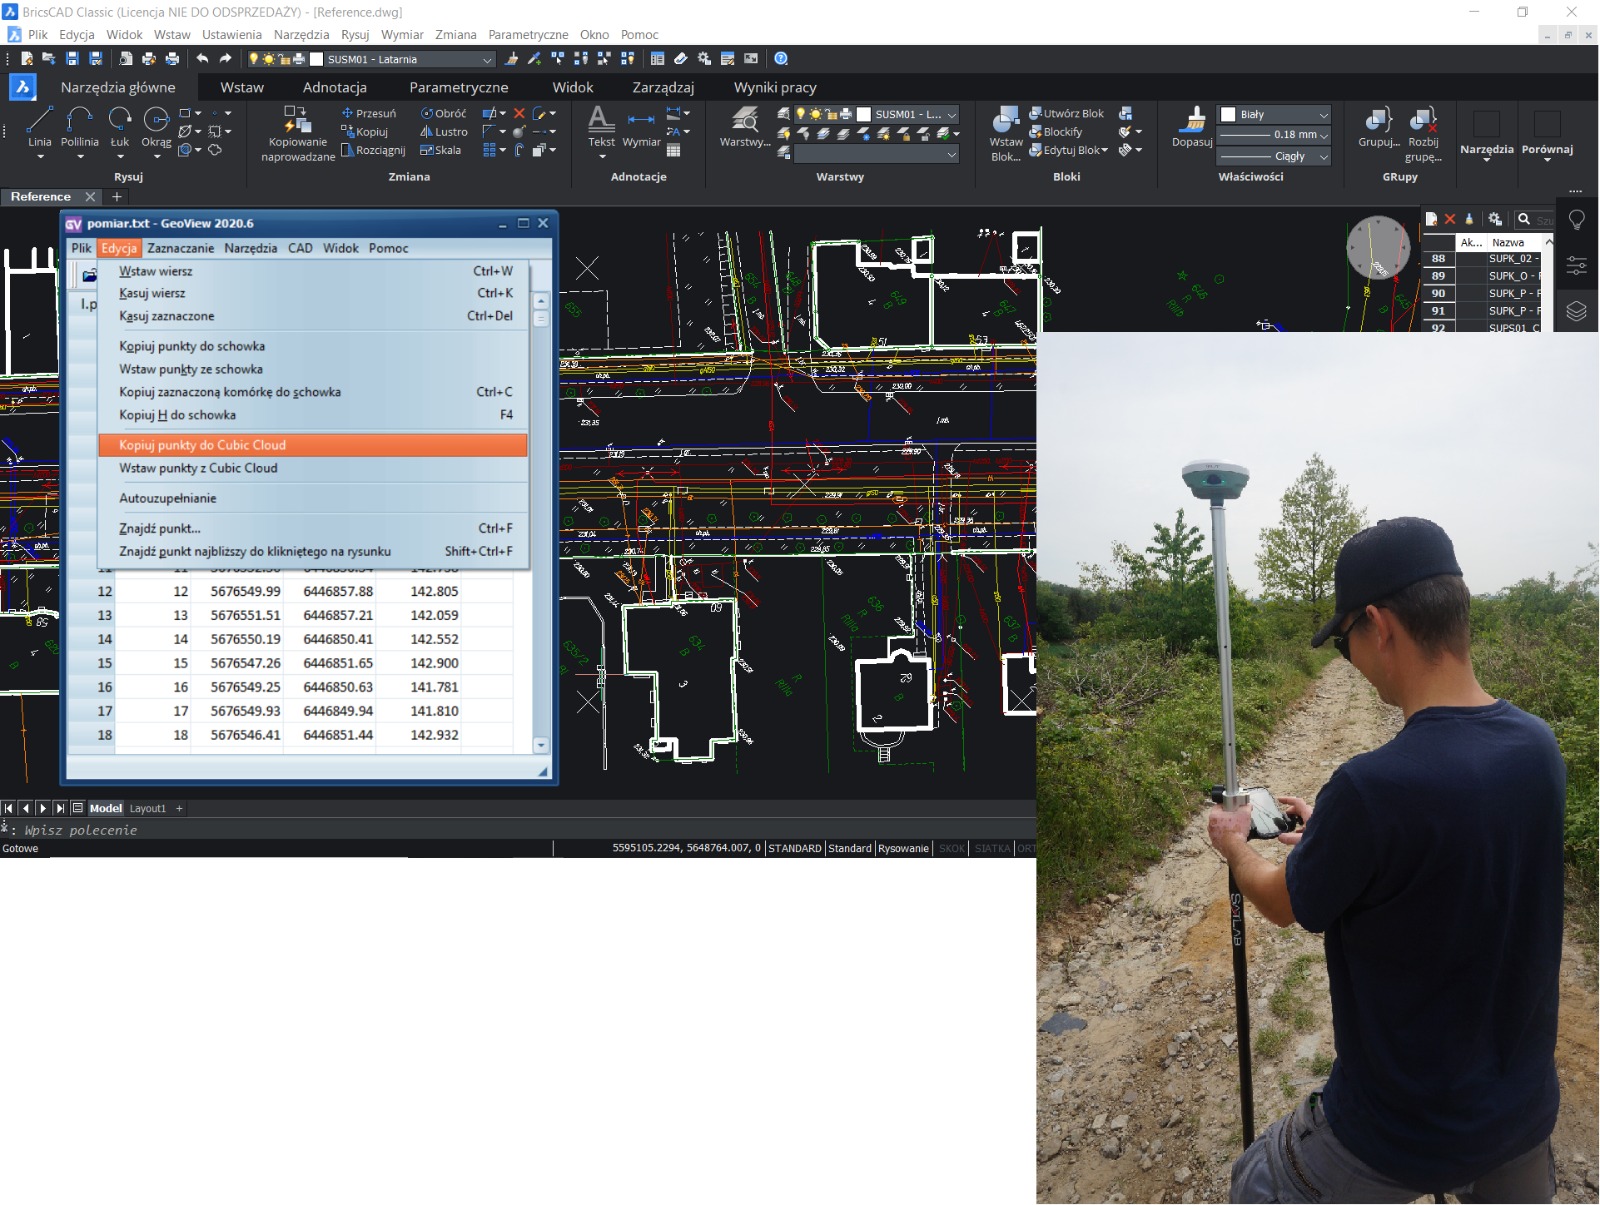Toggle SIATKA grid in status bar
The image size is (1600, 1205).
pyautogui.click(x=992, y=848)
